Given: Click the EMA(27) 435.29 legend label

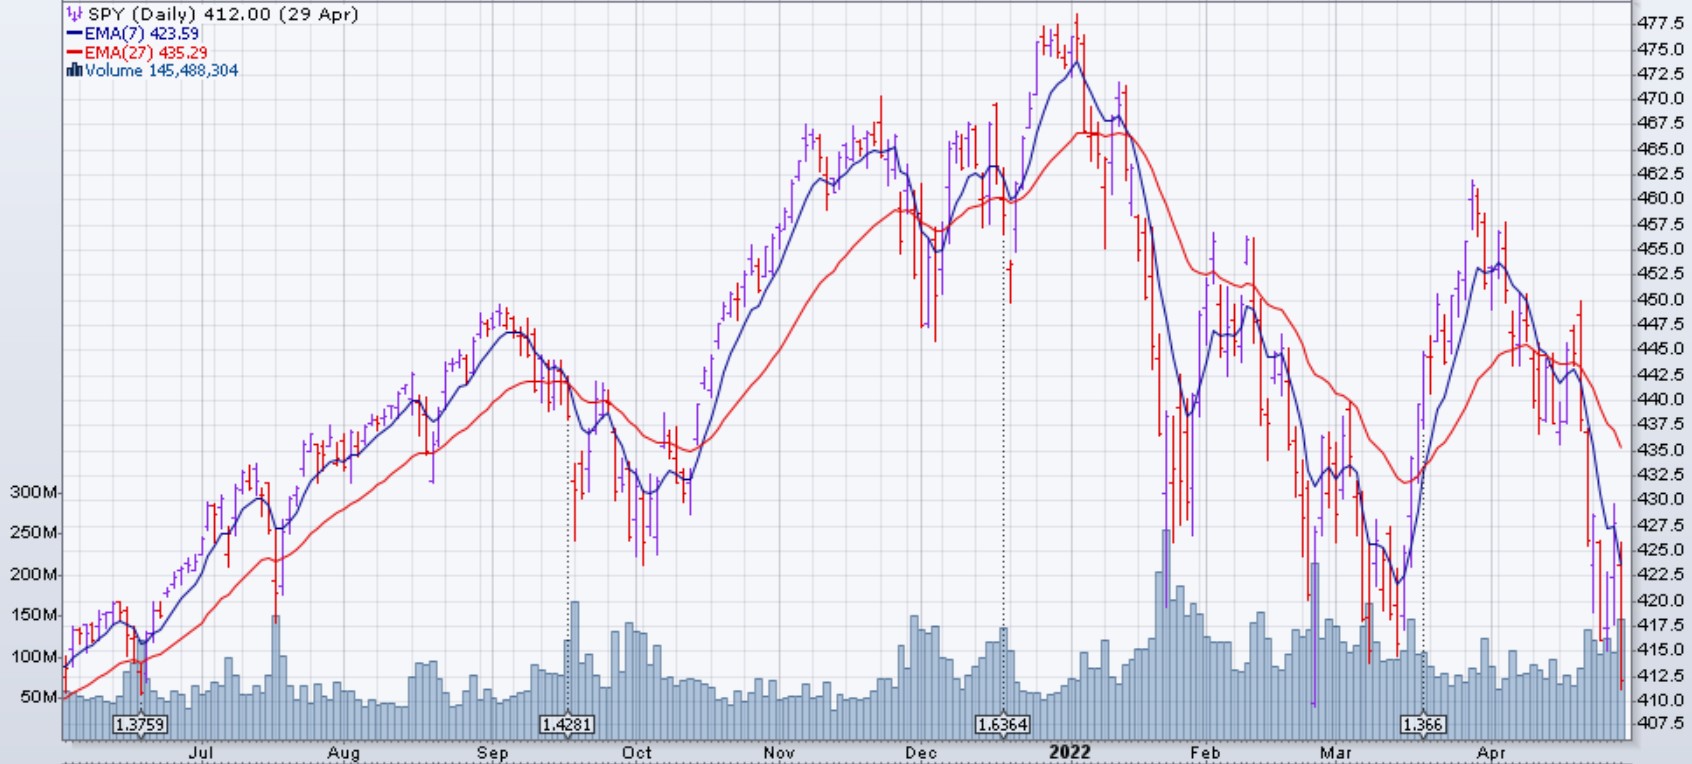Looking at the screenshot, I should coord(145,52).
